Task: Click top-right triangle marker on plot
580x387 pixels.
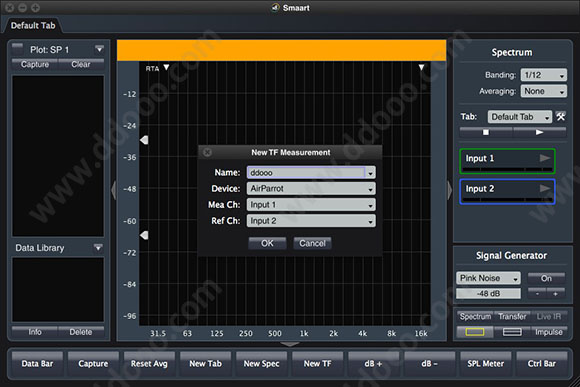Action: tap(421, 67)
